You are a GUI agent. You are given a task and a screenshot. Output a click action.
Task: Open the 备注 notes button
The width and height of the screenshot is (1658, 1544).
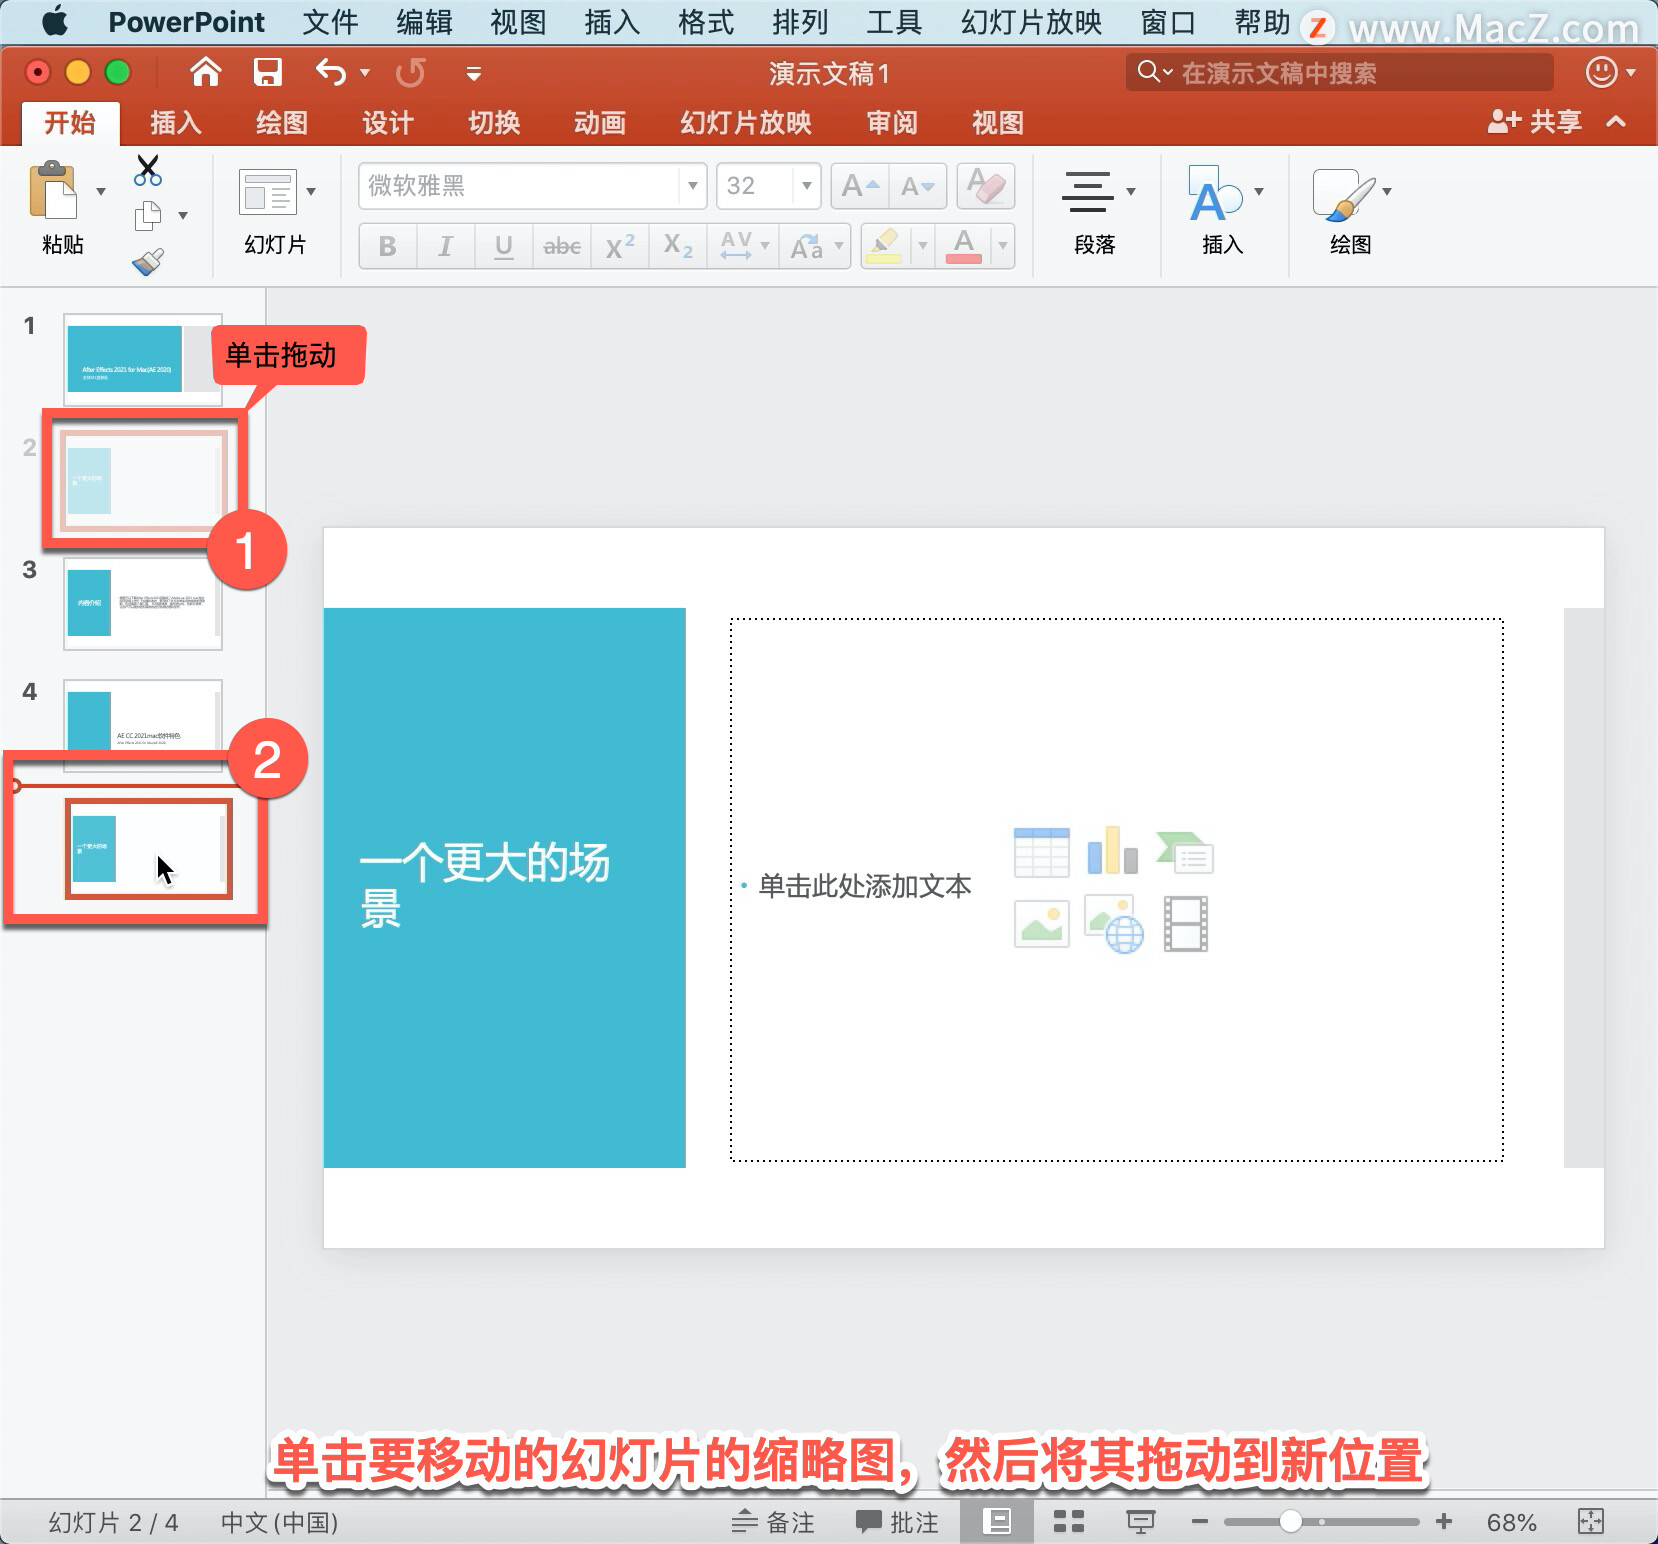coord(773,1522)
